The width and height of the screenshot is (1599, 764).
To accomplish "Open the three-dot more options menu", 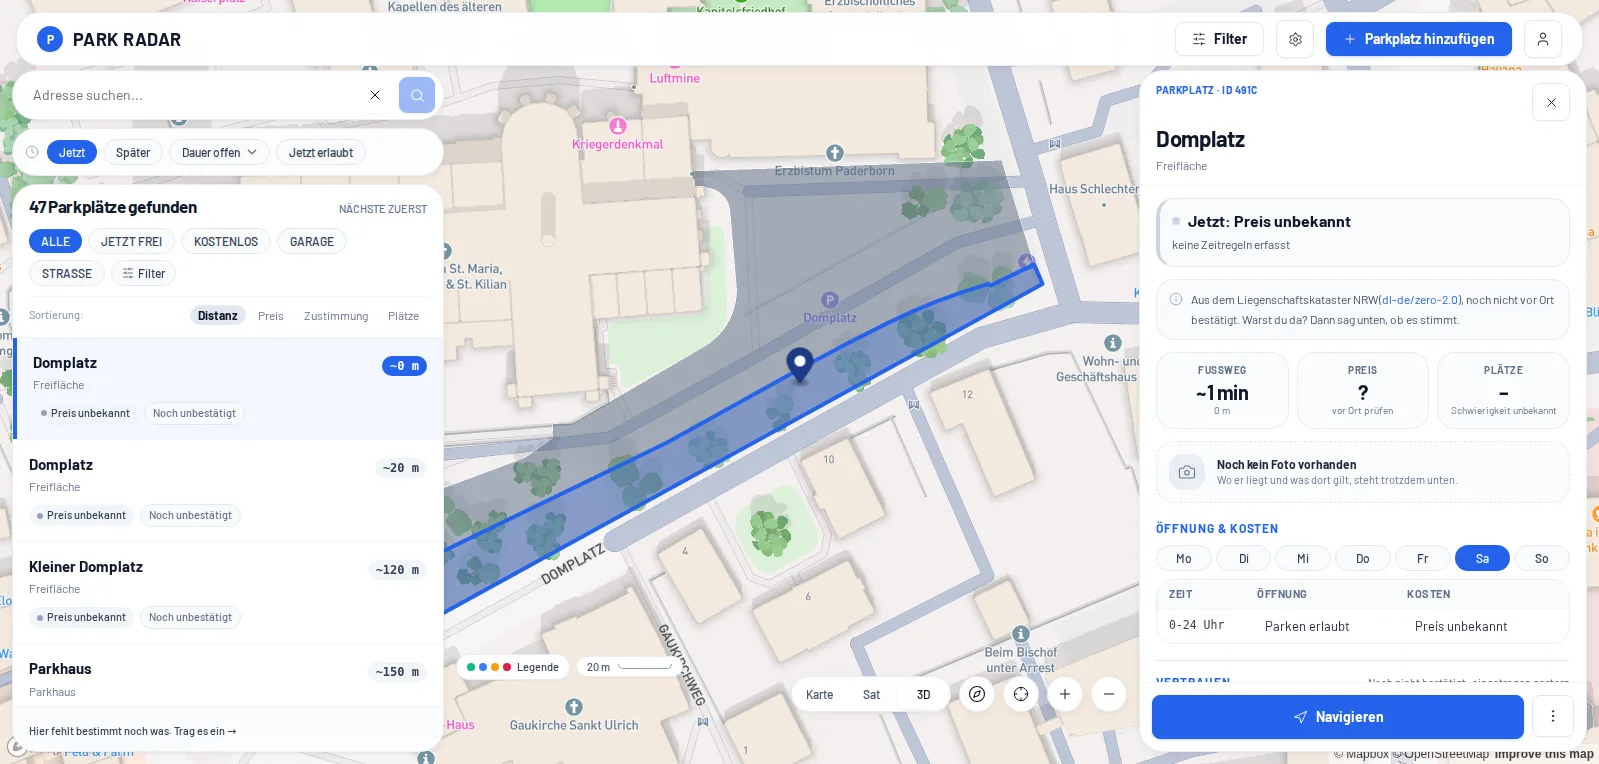I will click(1553, 716).
